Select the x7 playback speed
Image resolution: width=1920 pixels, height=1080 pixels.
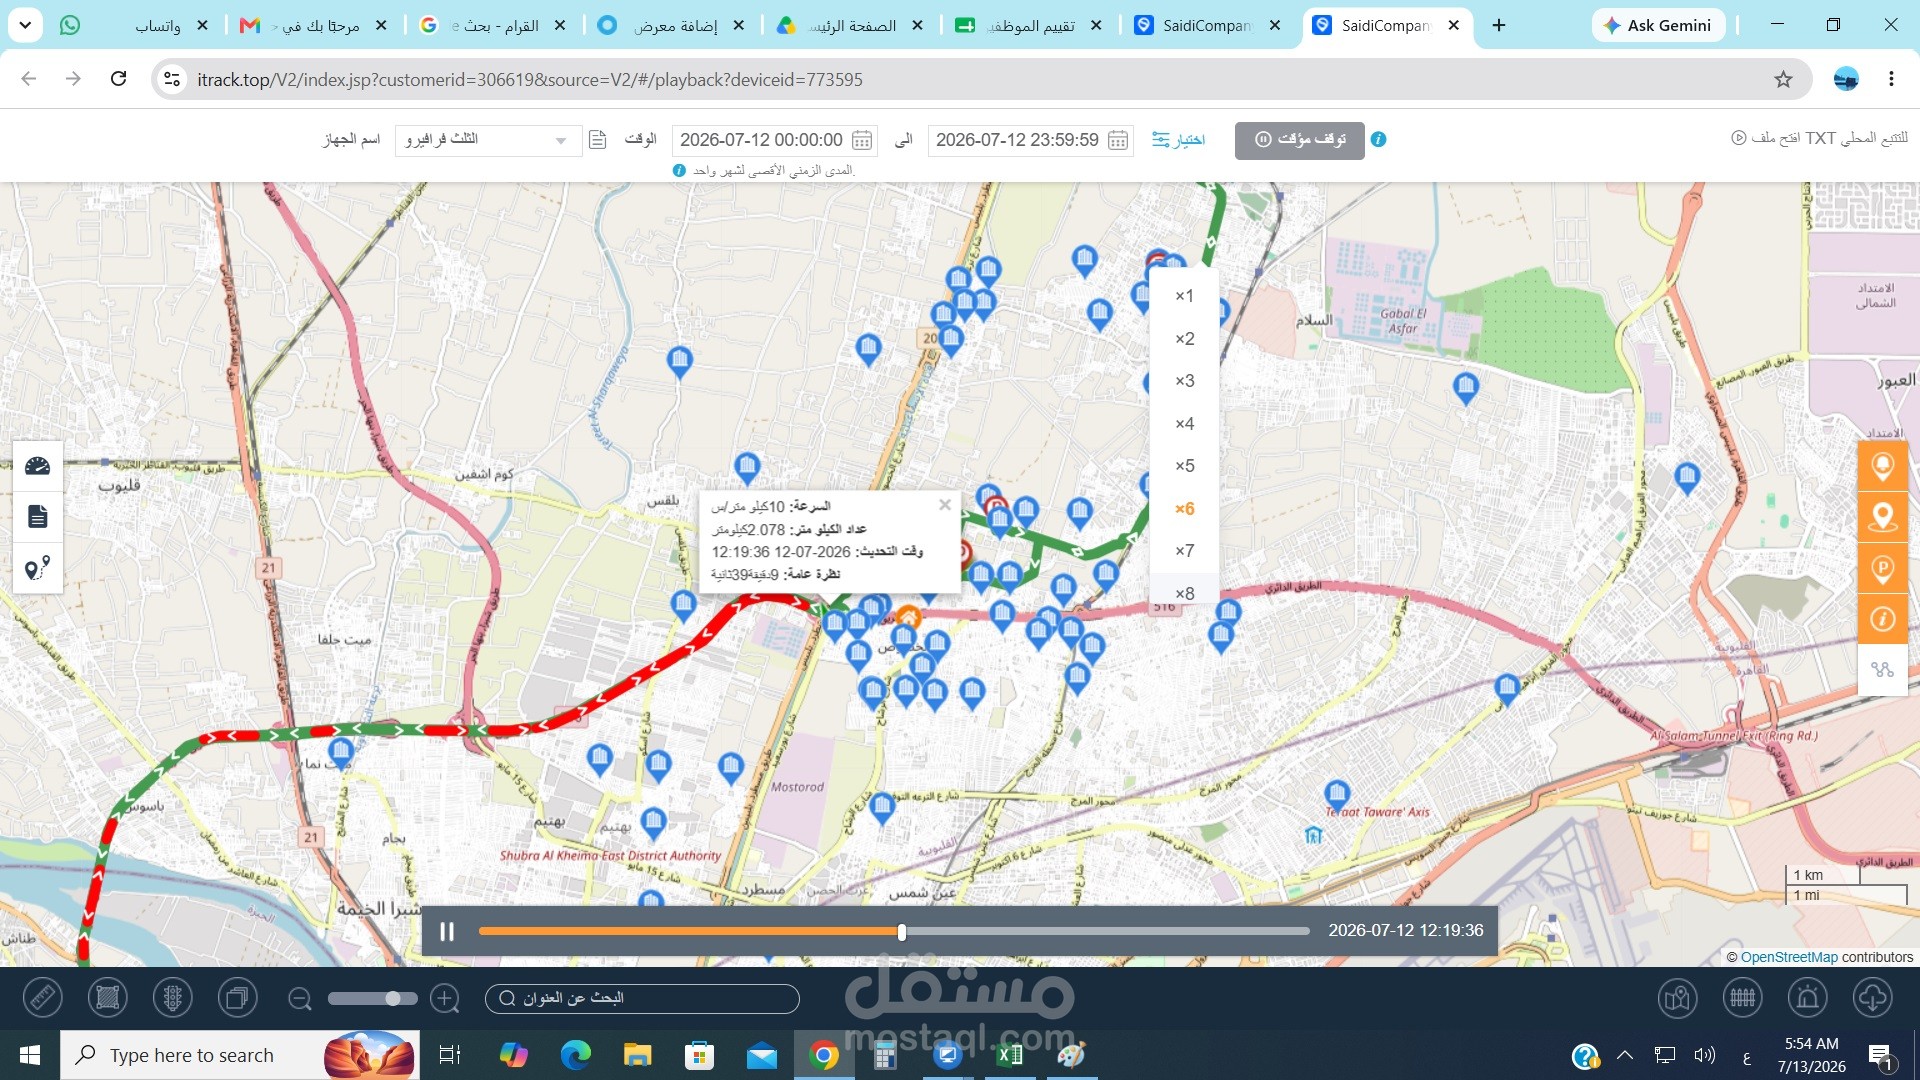click(1184, 551)
